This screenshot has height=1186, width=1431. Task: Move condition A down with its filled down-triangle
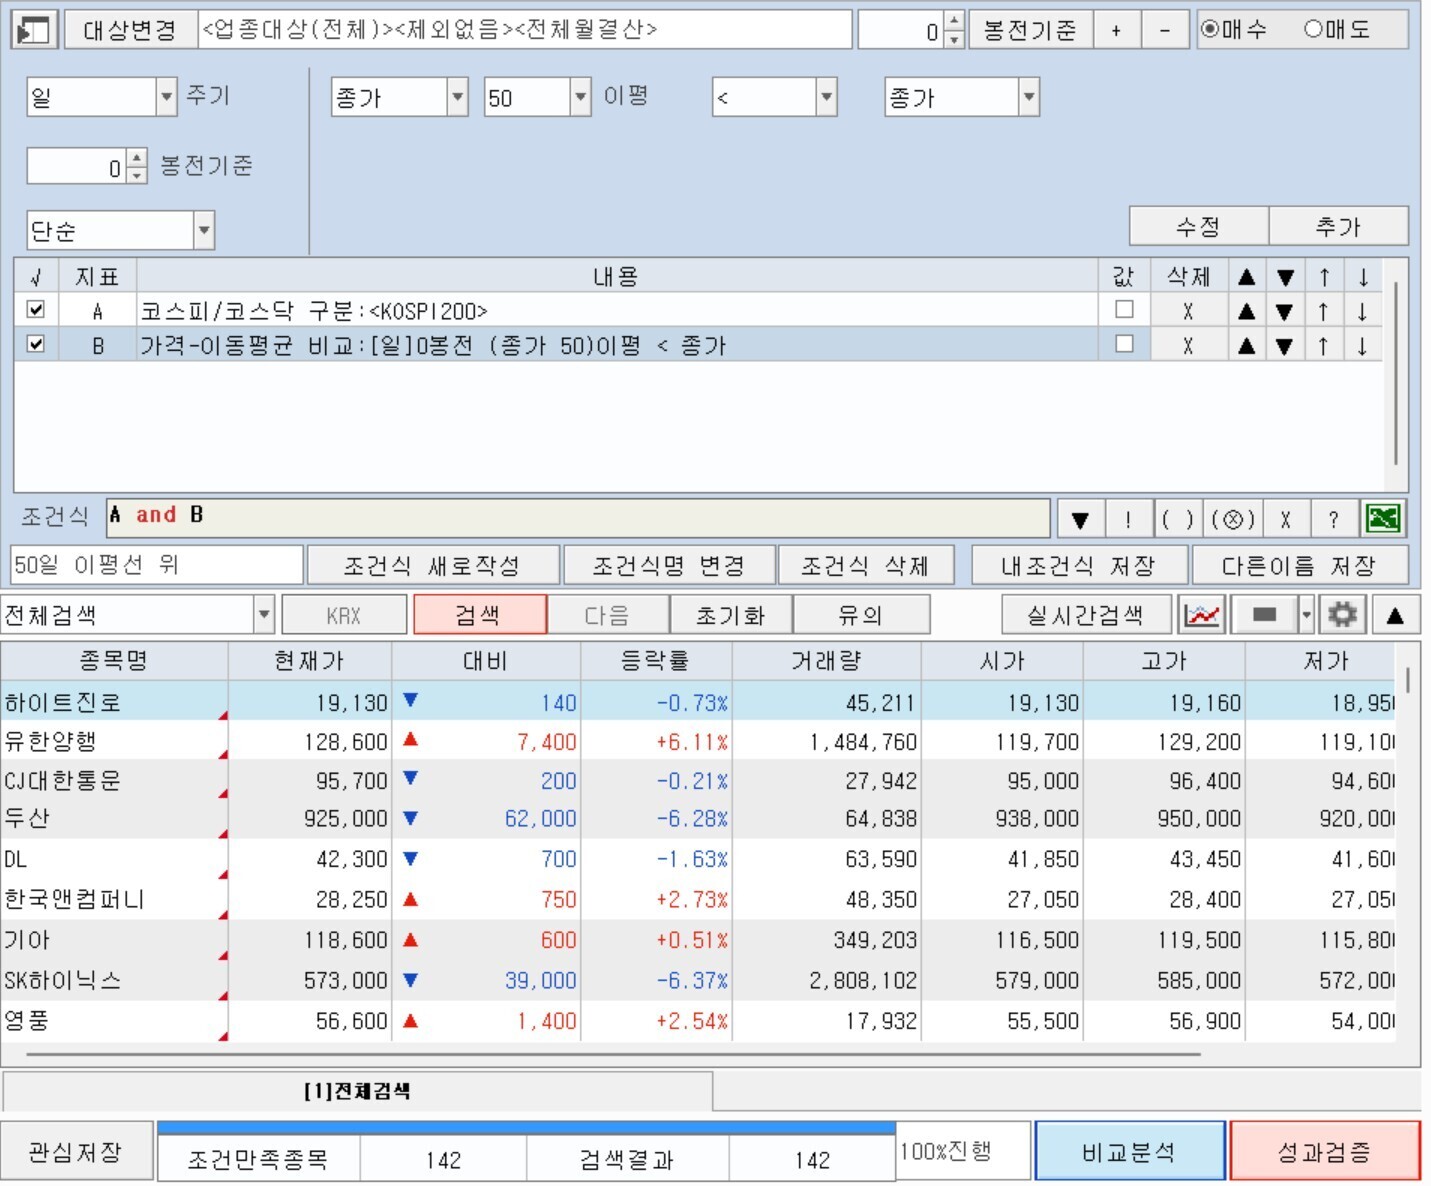tap(1285, 312)
